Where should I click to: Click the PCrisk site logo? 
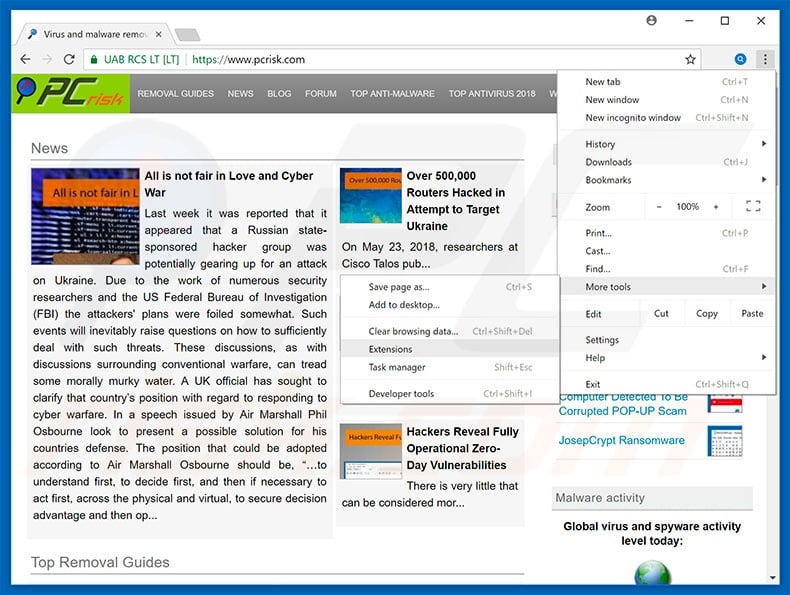coord(71,93)
